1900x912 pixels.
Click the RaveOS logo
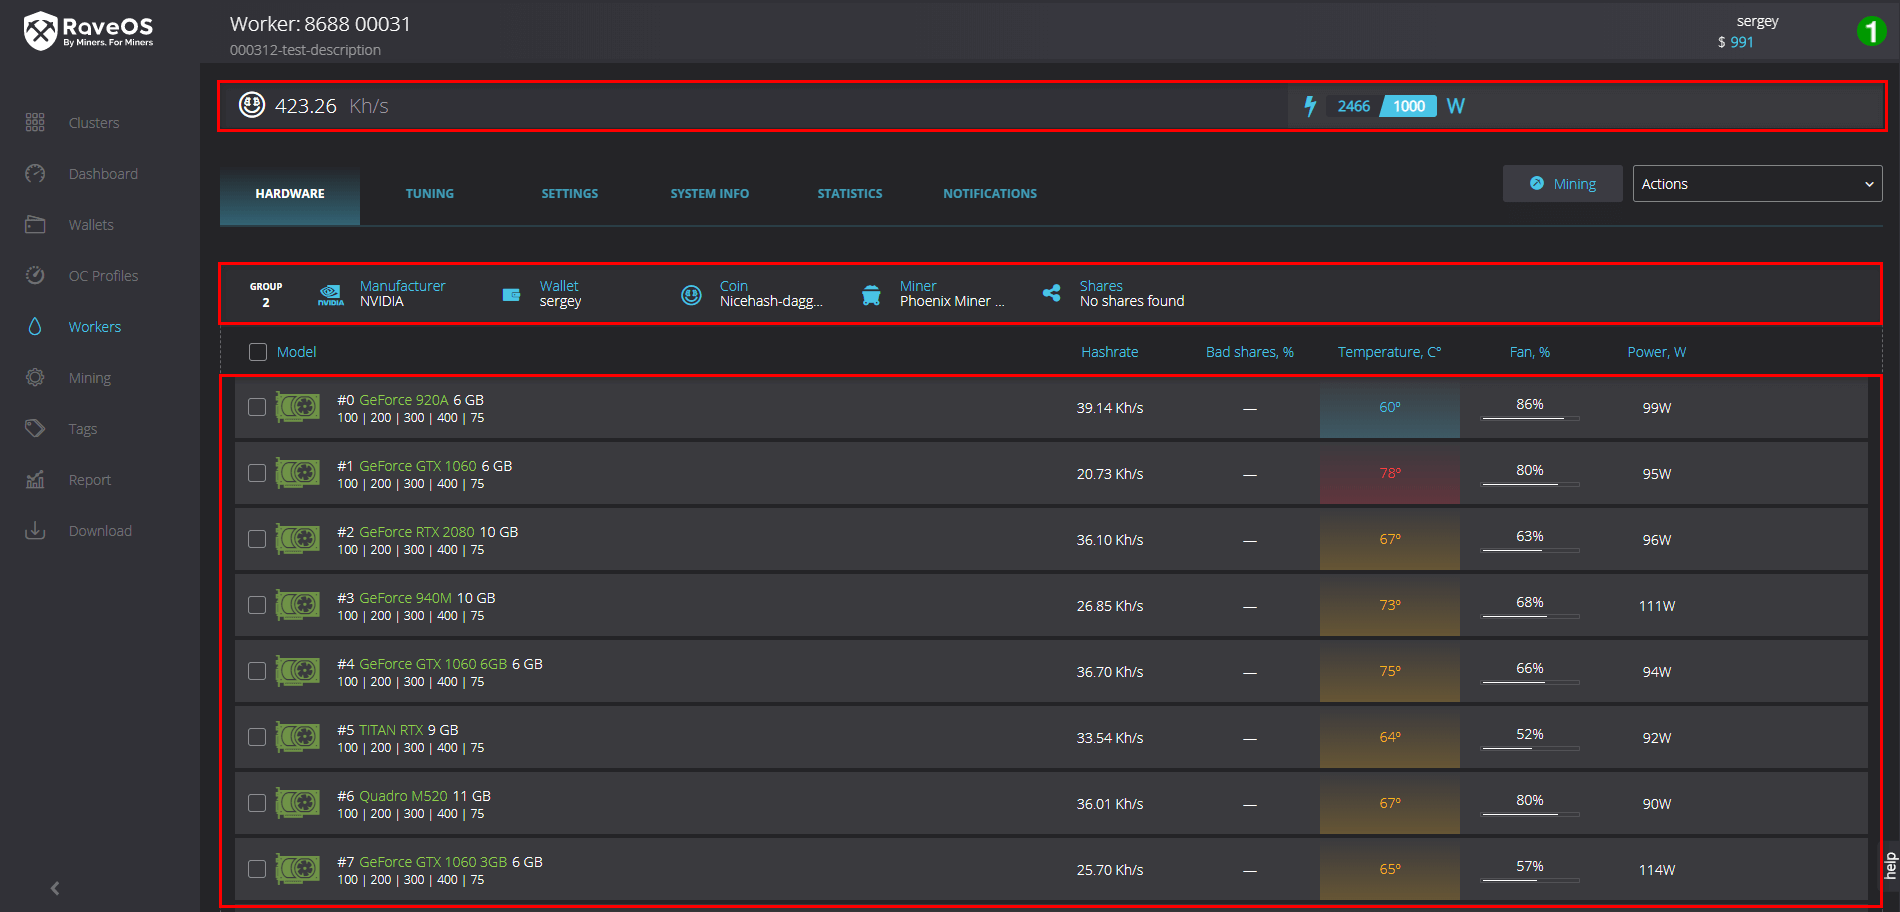coord(89,31)
